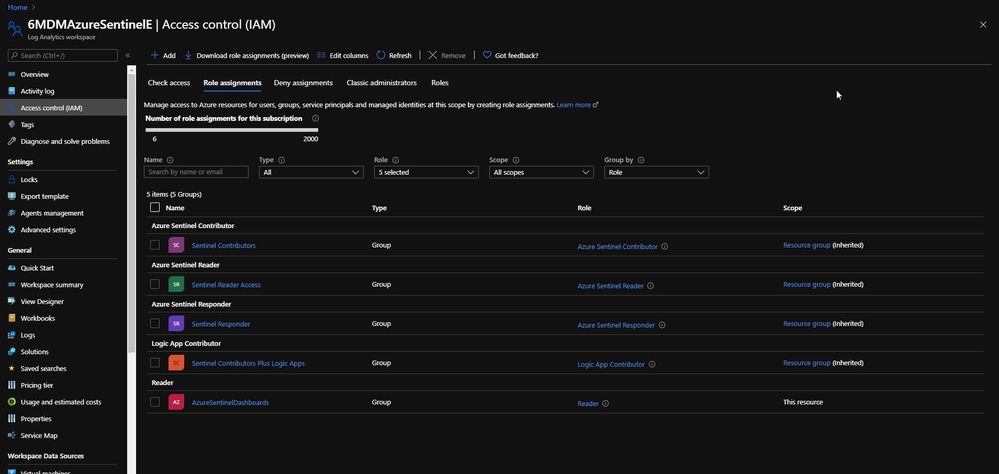
Task: Open the Quick Start icon
Action: [11, 268]
